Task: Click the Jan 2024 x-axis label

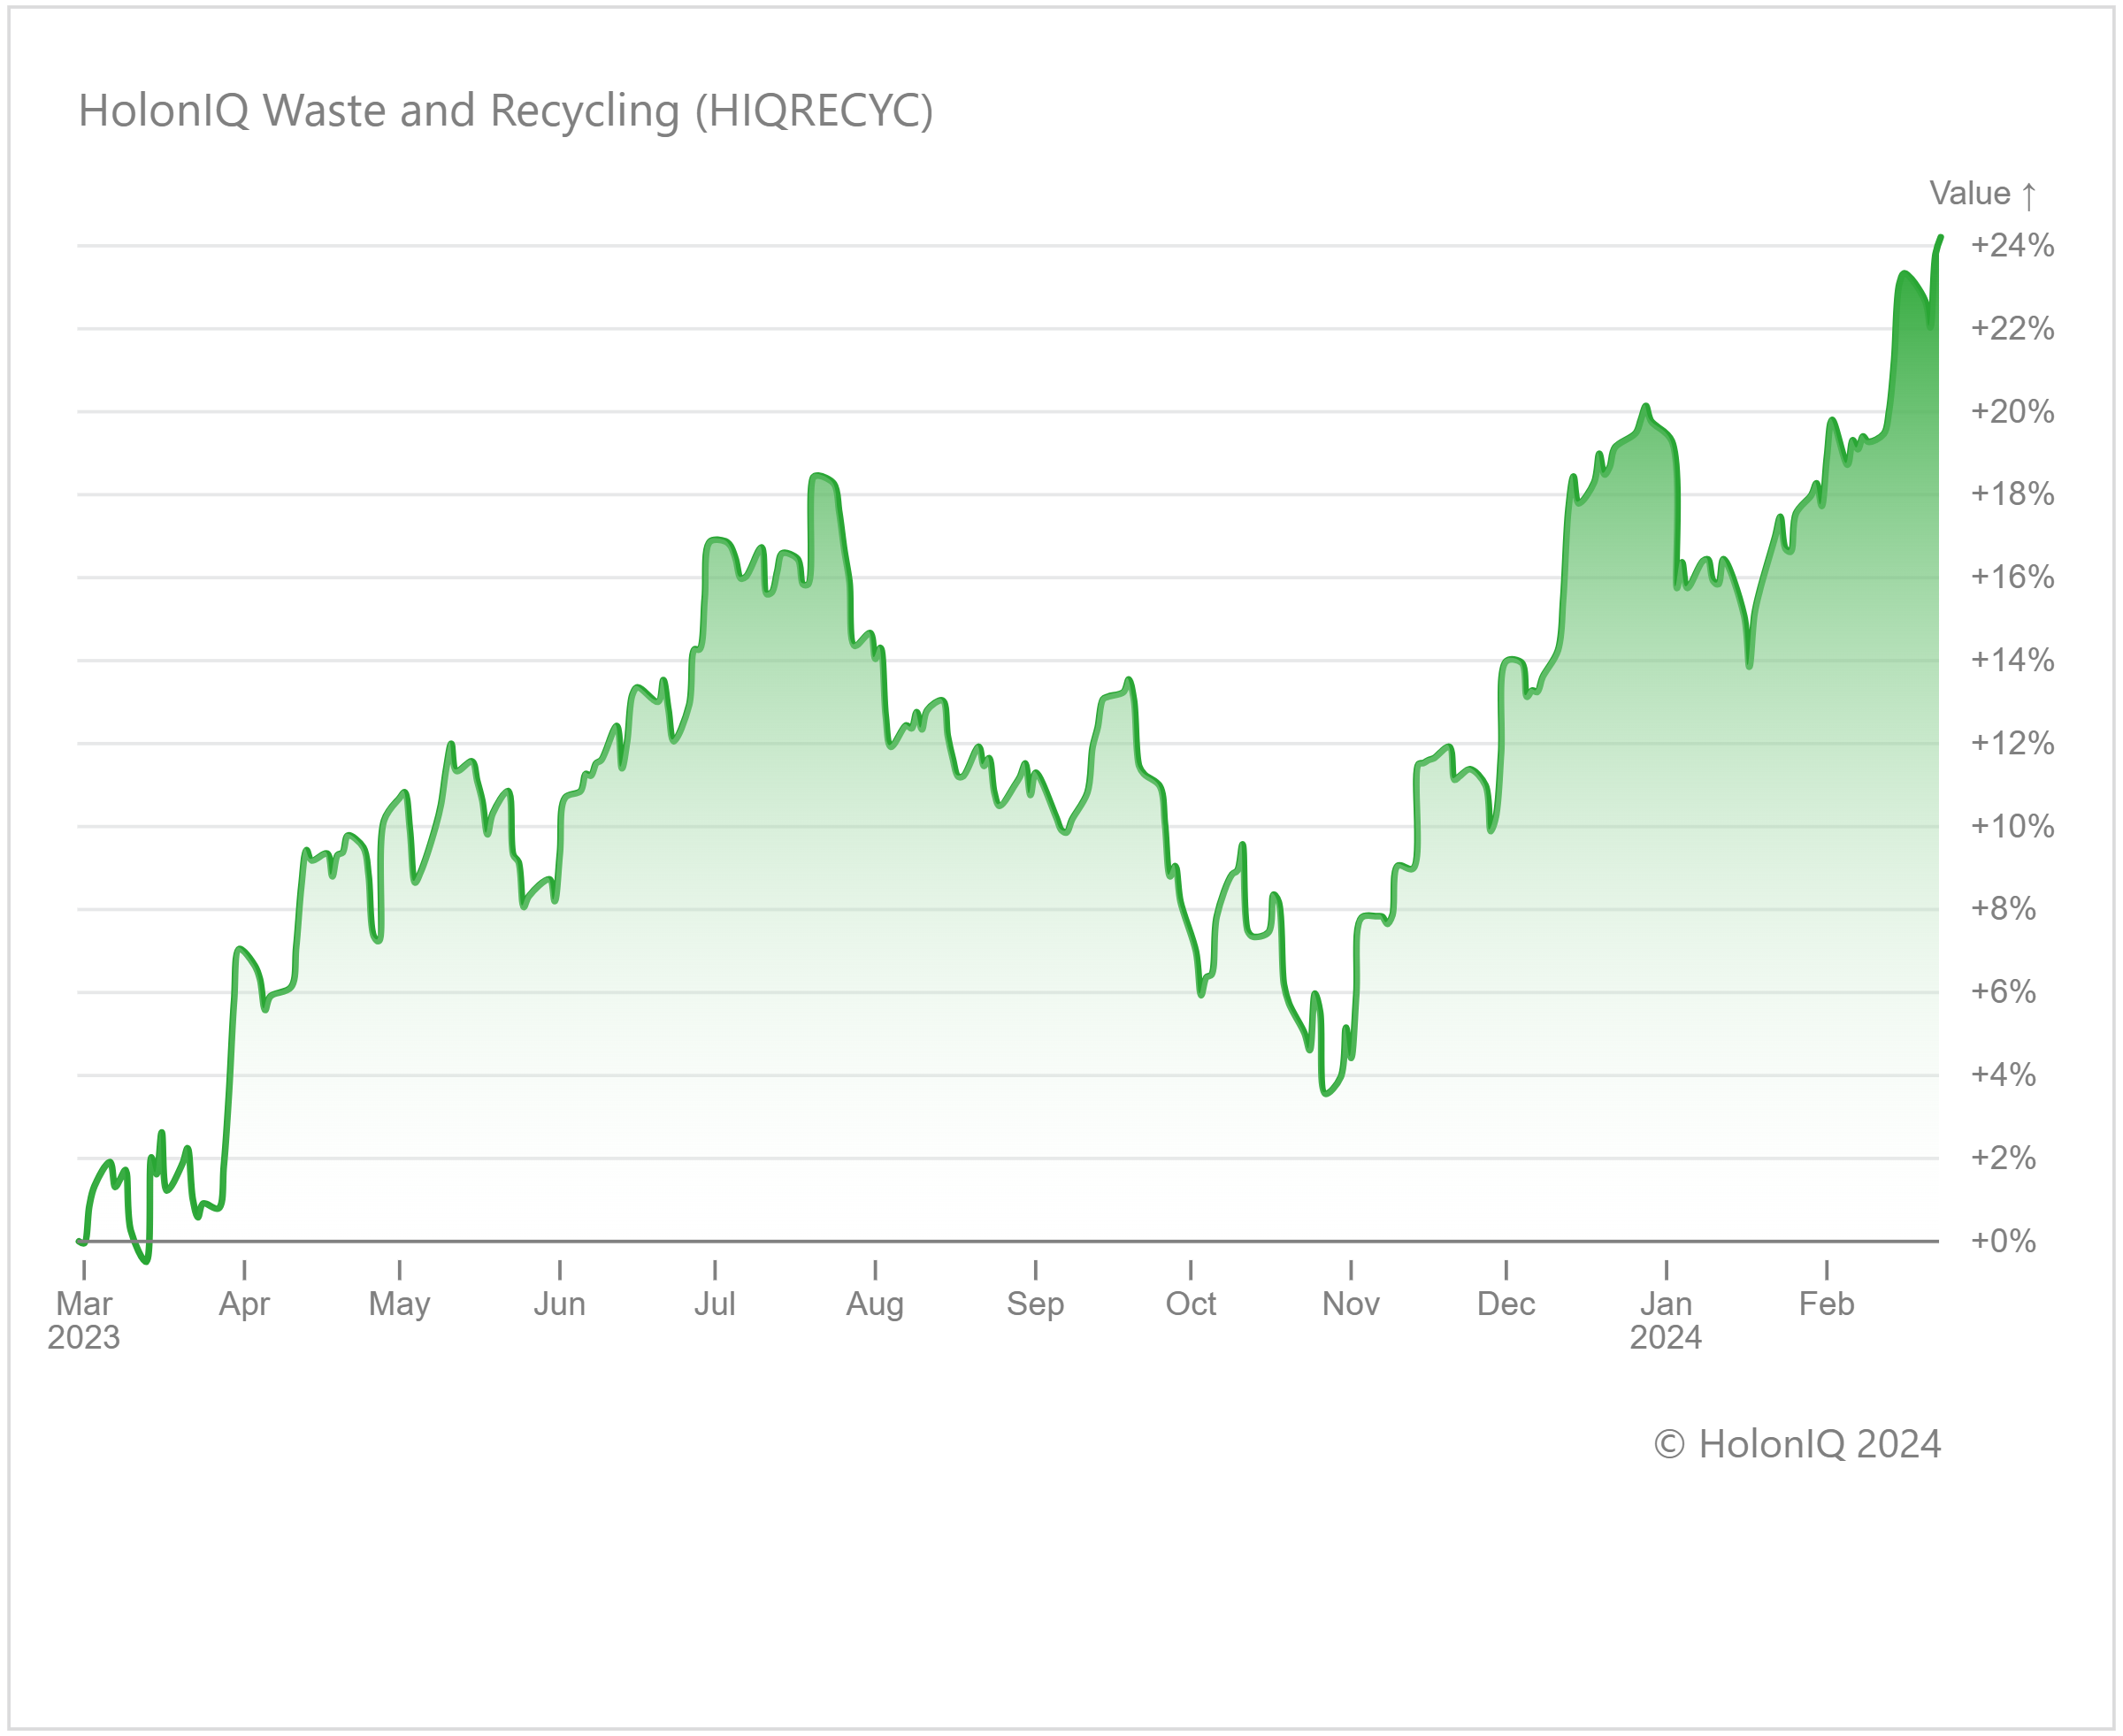Action: pos(1666,1320)
